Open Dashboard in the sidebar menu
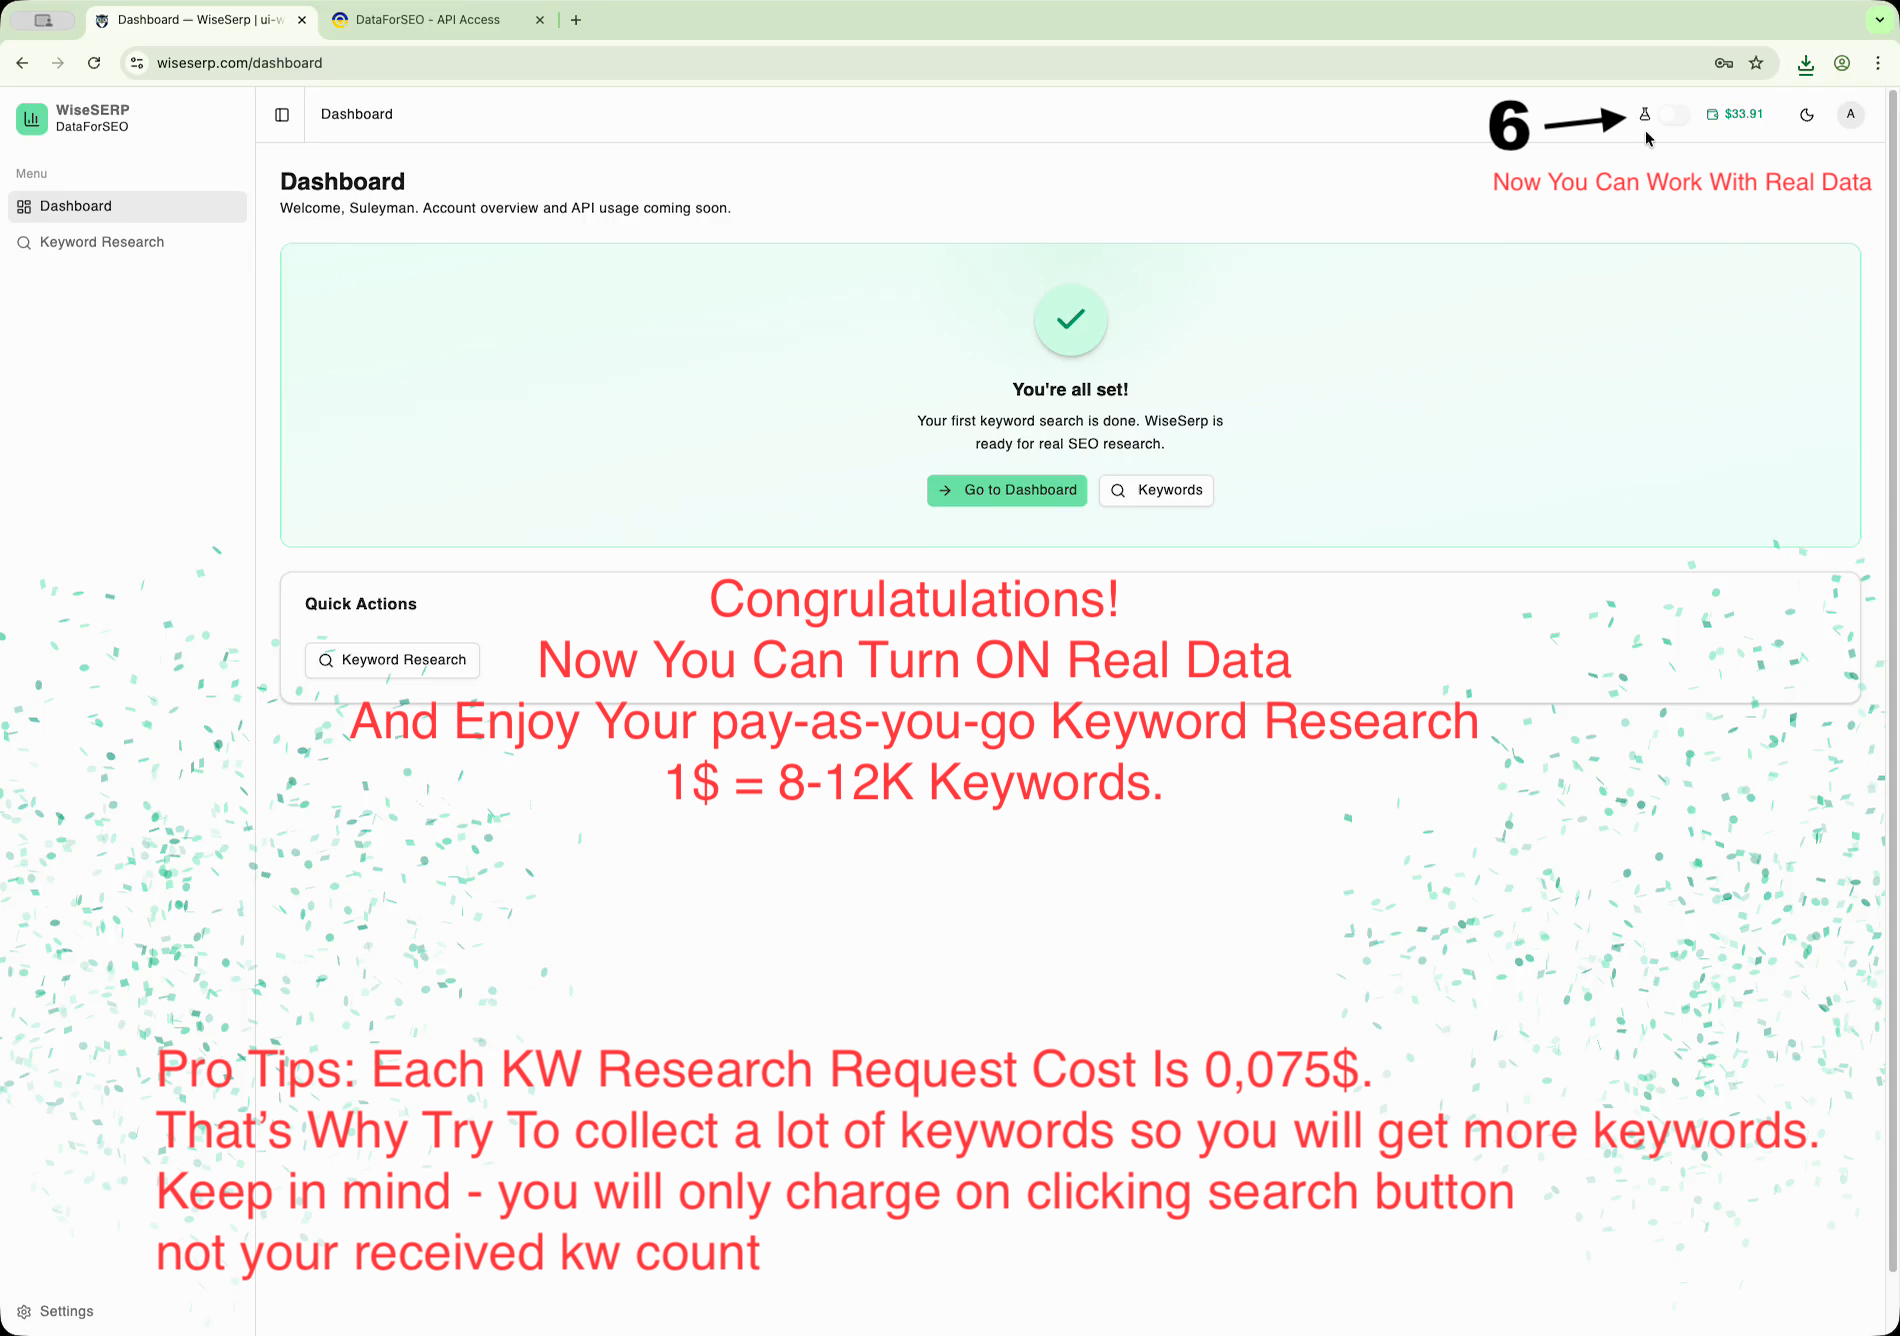This screenshot has height=1336, width=1900. [127, 206]
